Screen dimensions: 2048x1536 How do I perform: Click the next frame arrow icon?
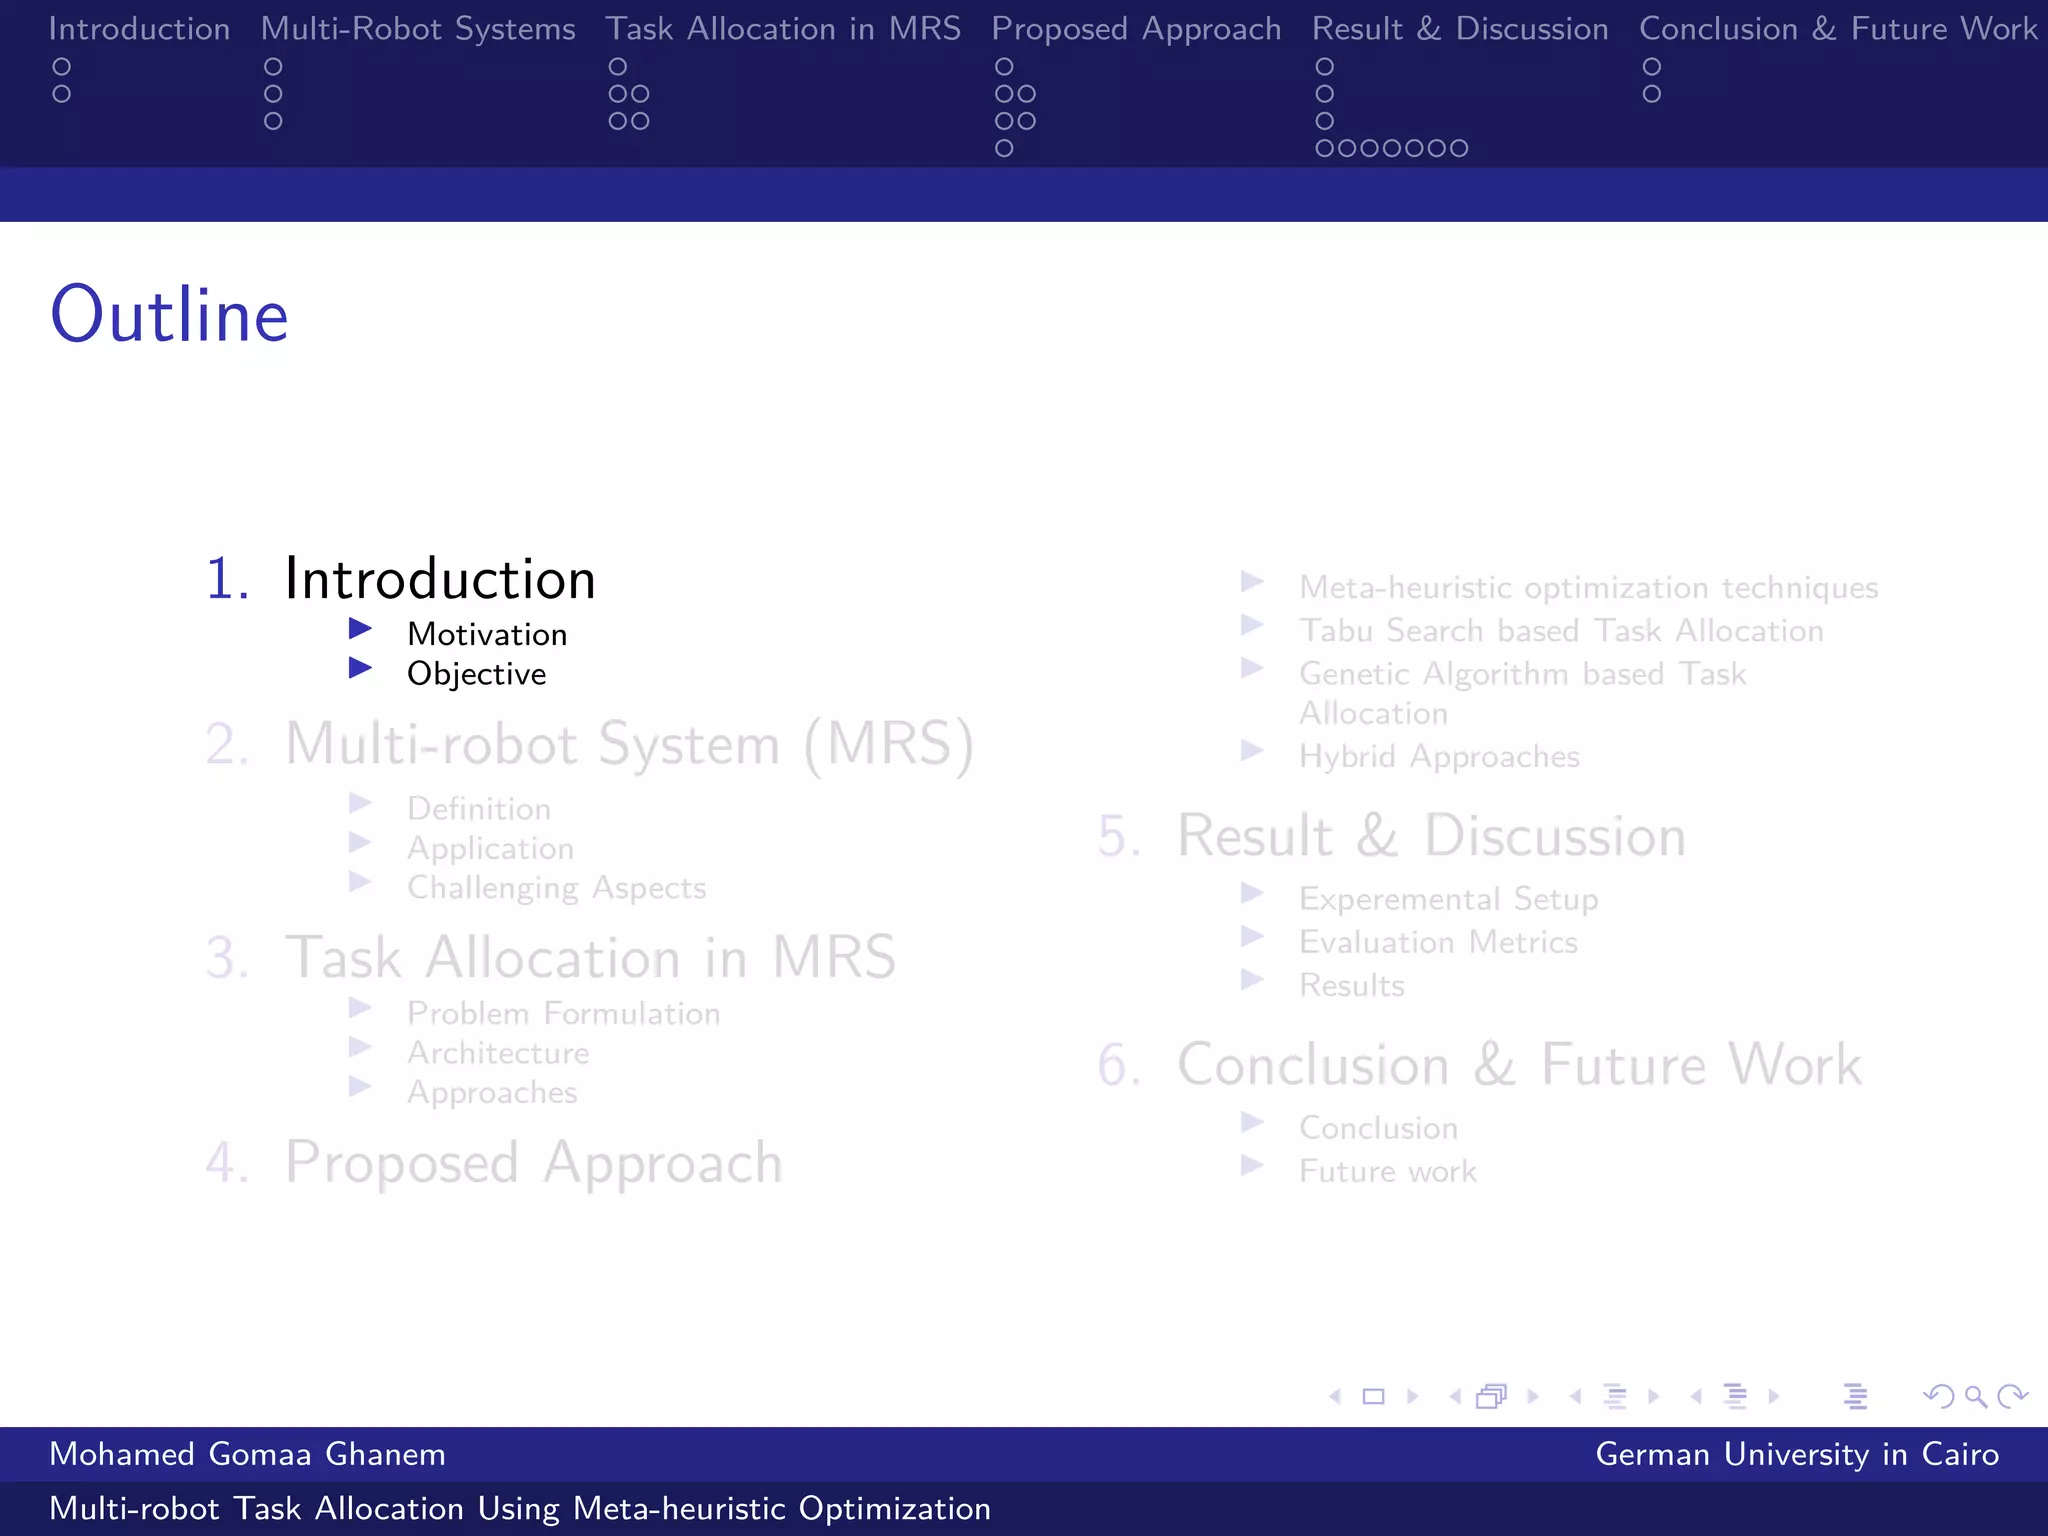(1533, 1397)
